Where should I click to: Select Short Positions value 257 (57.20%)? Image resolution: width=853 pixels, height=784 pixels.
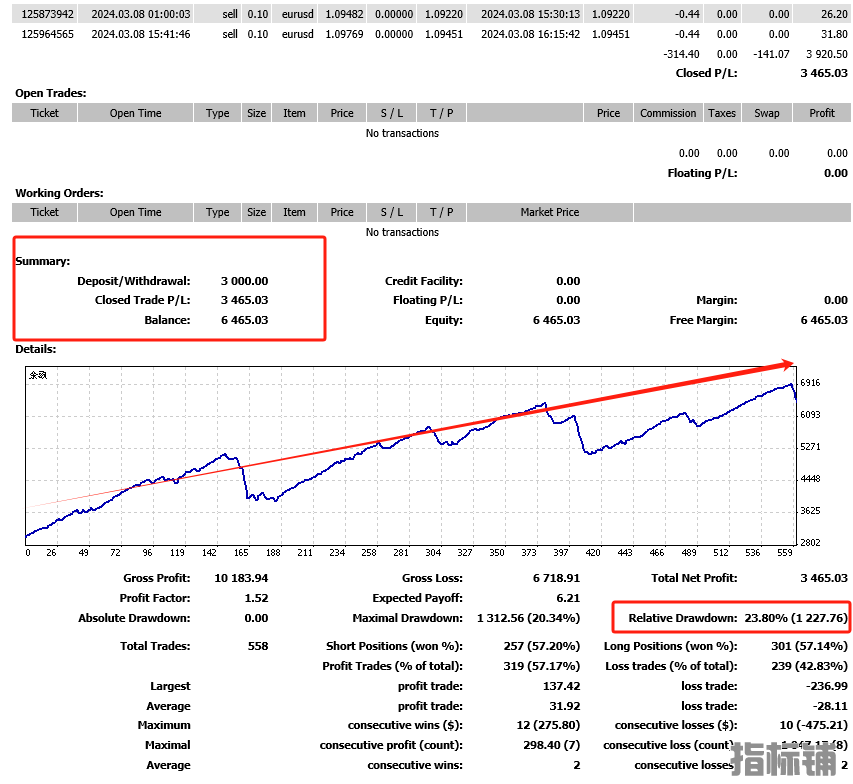[x=542, y=646]
